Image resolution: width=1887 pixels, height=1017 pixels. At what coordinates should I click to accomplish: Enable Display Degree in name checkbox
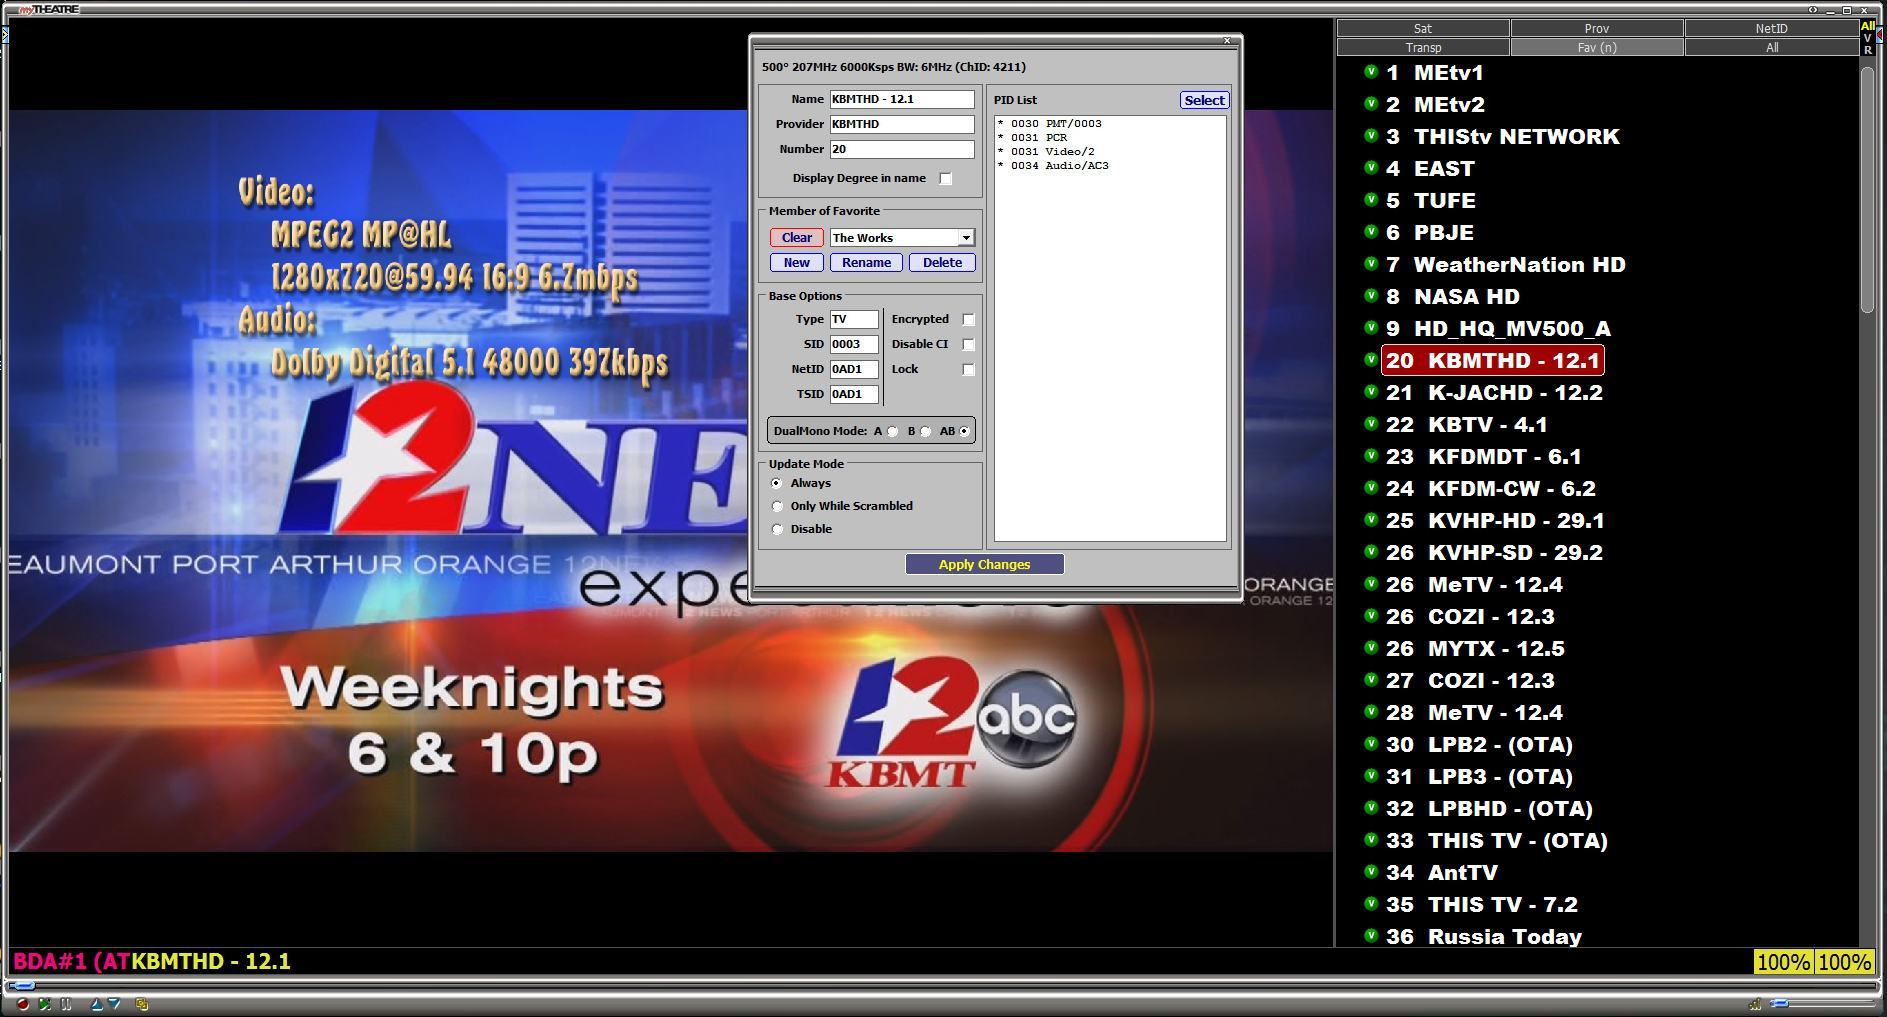pyautogui.click(x=945, y=178)
